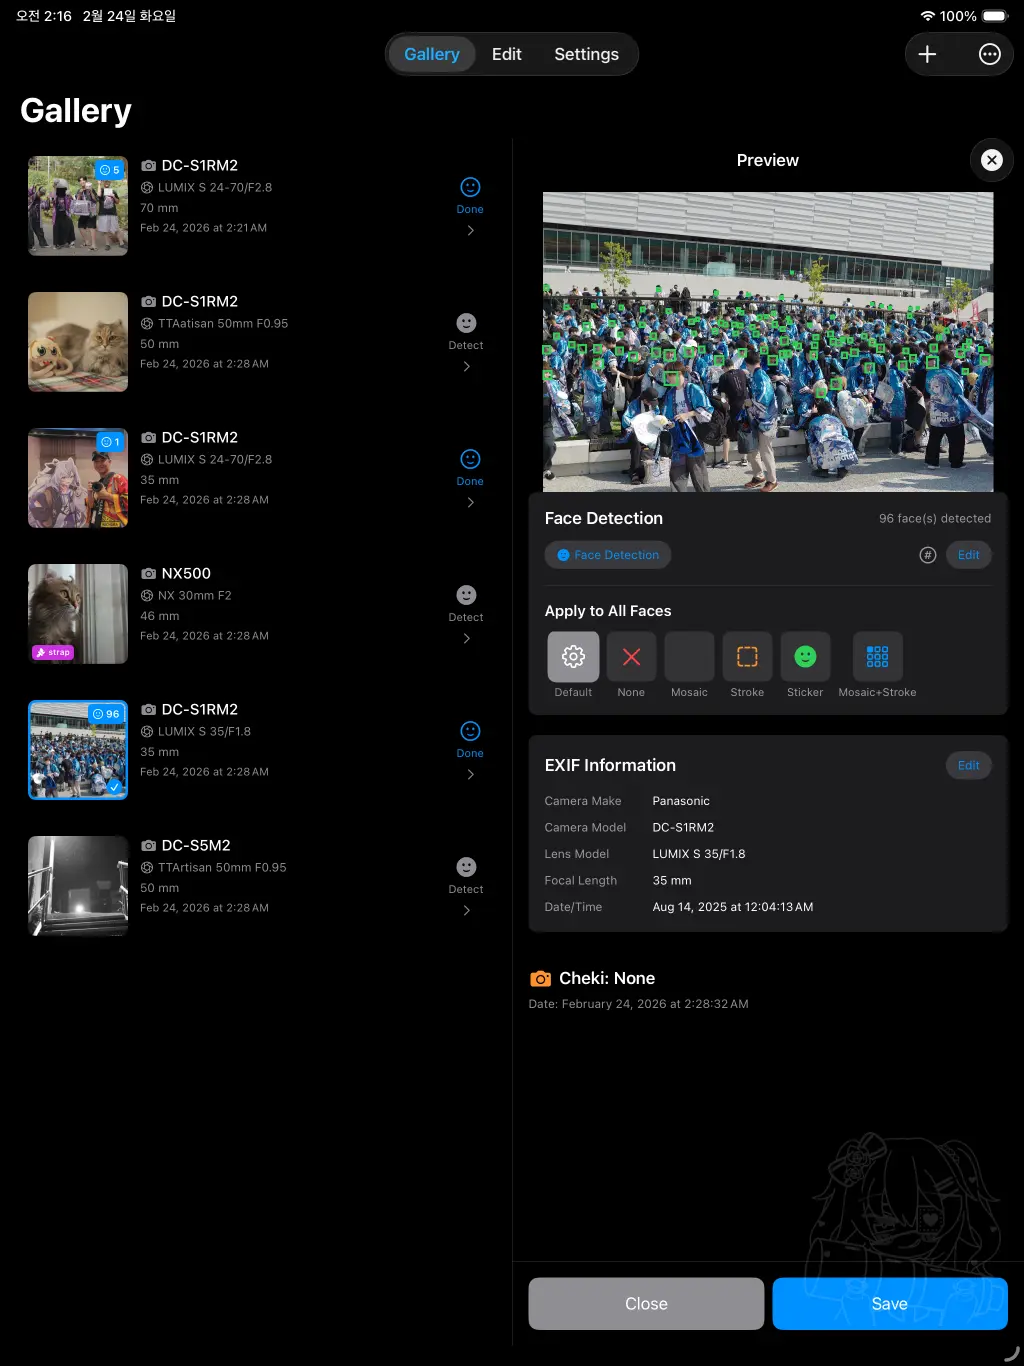Viewport: 1024px width, 1366px height.
Task: Click Edit in the EXIF Information section
Action: [968, 765]
